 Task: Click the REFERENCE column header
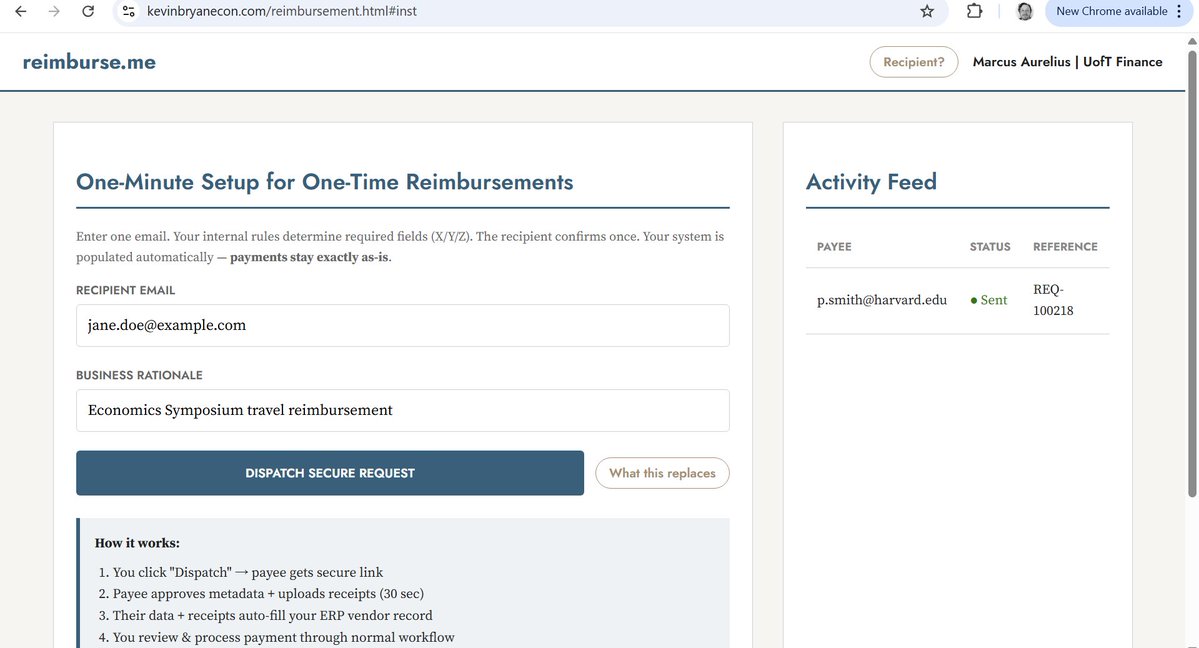point(1065,246)
